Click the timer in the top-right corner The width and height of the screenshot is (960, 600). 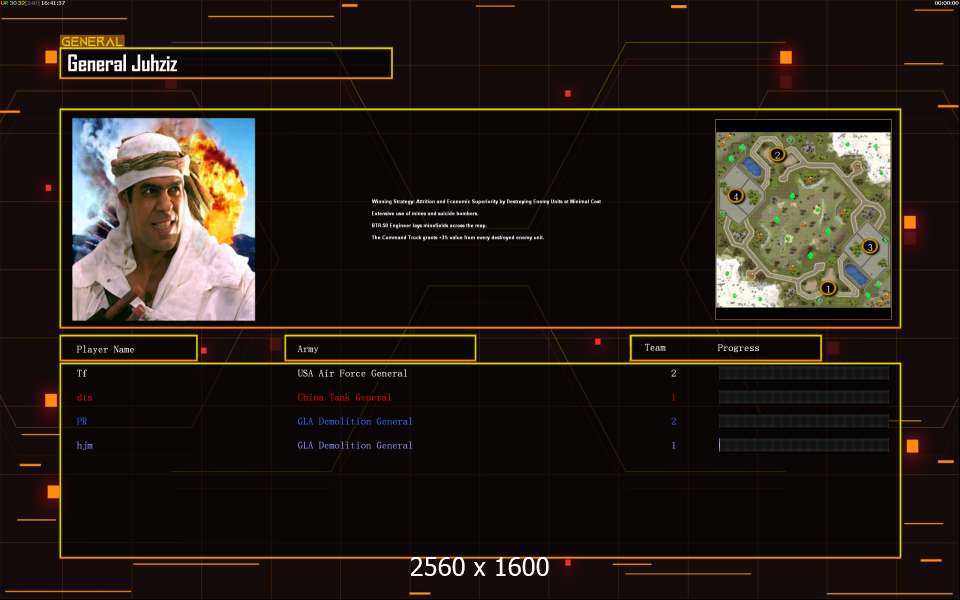point(945,4)
